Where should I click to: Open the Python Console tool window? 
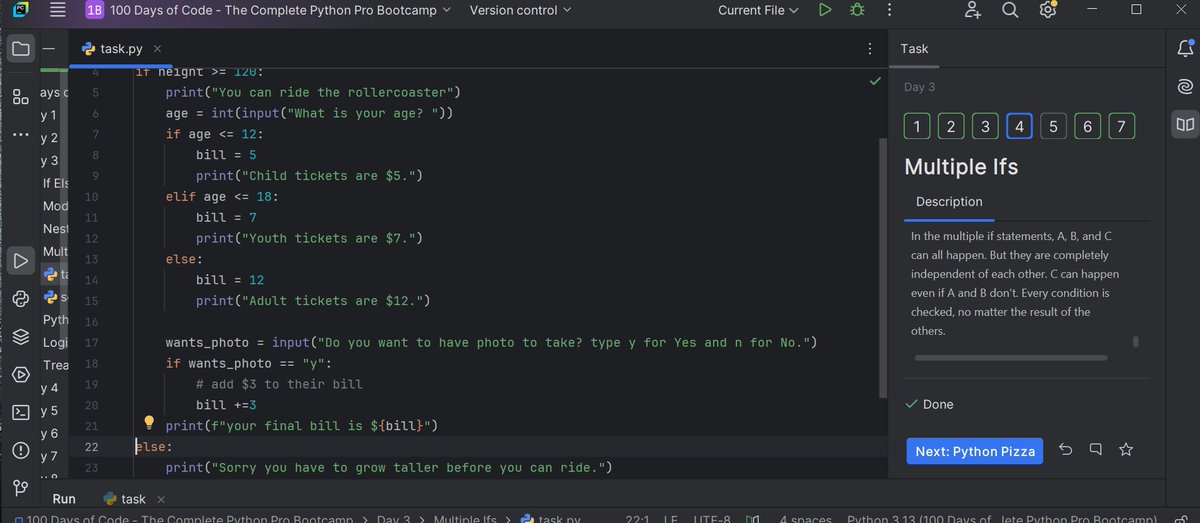pos(19,299)
